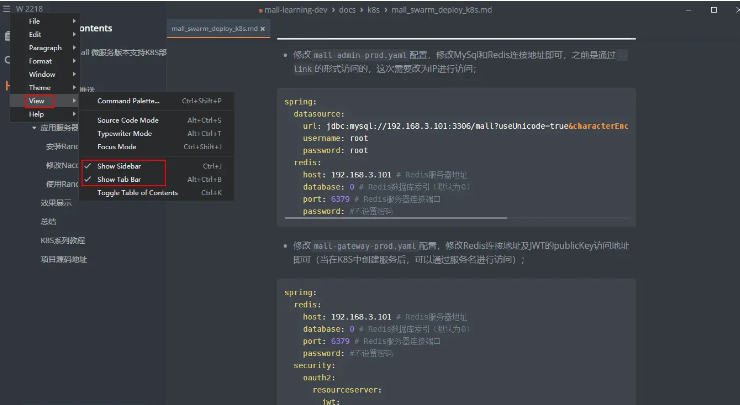This screenshot has width=740, height=405.
Task: Select 使用Ranc outline entry
Action: [x=62, y=184]
